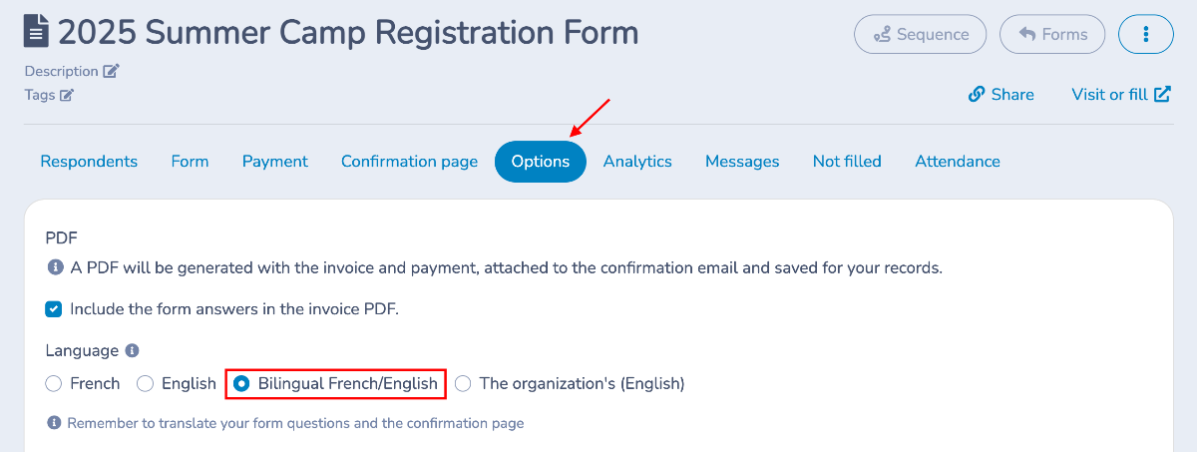Uncheck Include form answers in invoice PDF

[54, 309]
